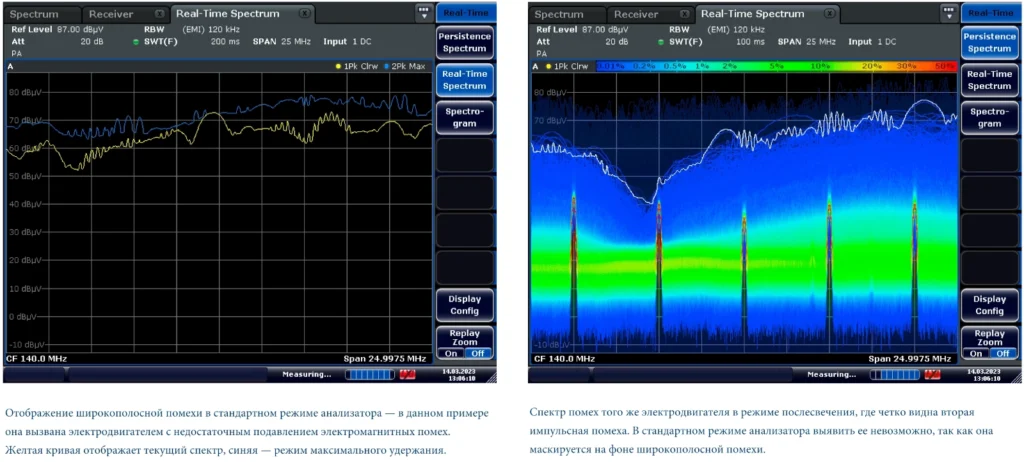Click Span 24.9975 MHz in right analyzer
The width and height of the screenshot is (1024, 462).
pyautogui.click(x=910, y=359)
